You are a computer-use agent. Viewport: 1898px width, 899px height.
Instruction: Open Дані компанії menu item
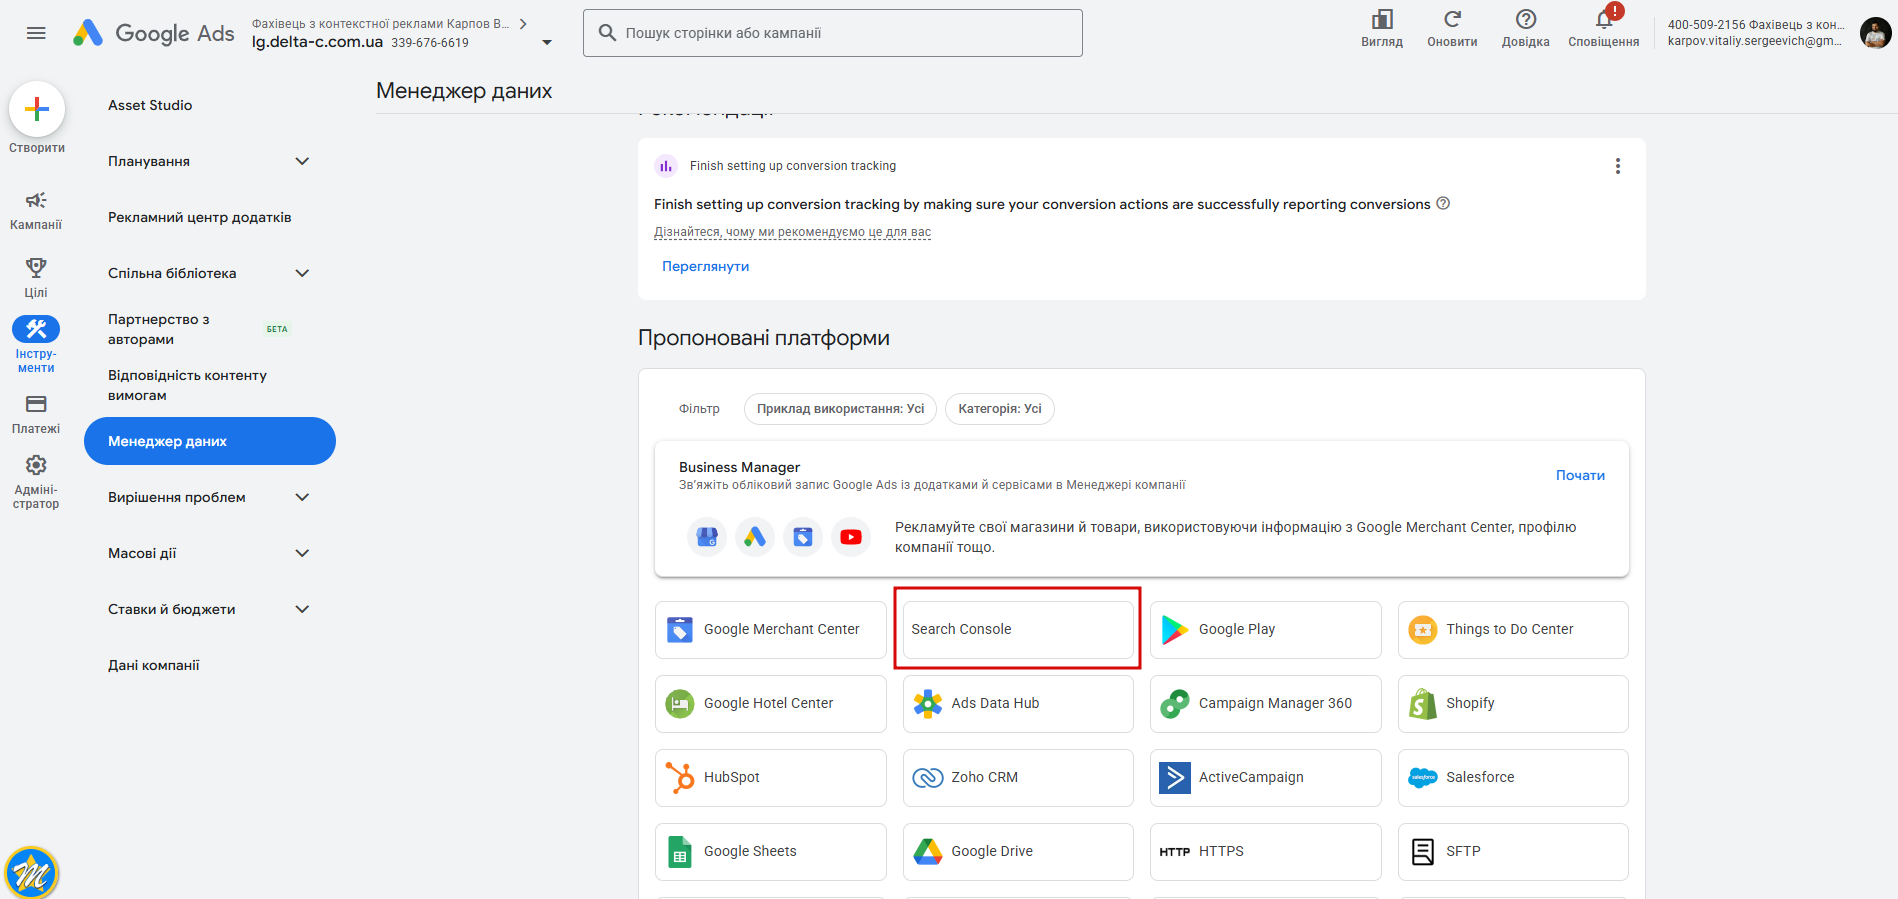pyautogui.click(x=154, y=665)
